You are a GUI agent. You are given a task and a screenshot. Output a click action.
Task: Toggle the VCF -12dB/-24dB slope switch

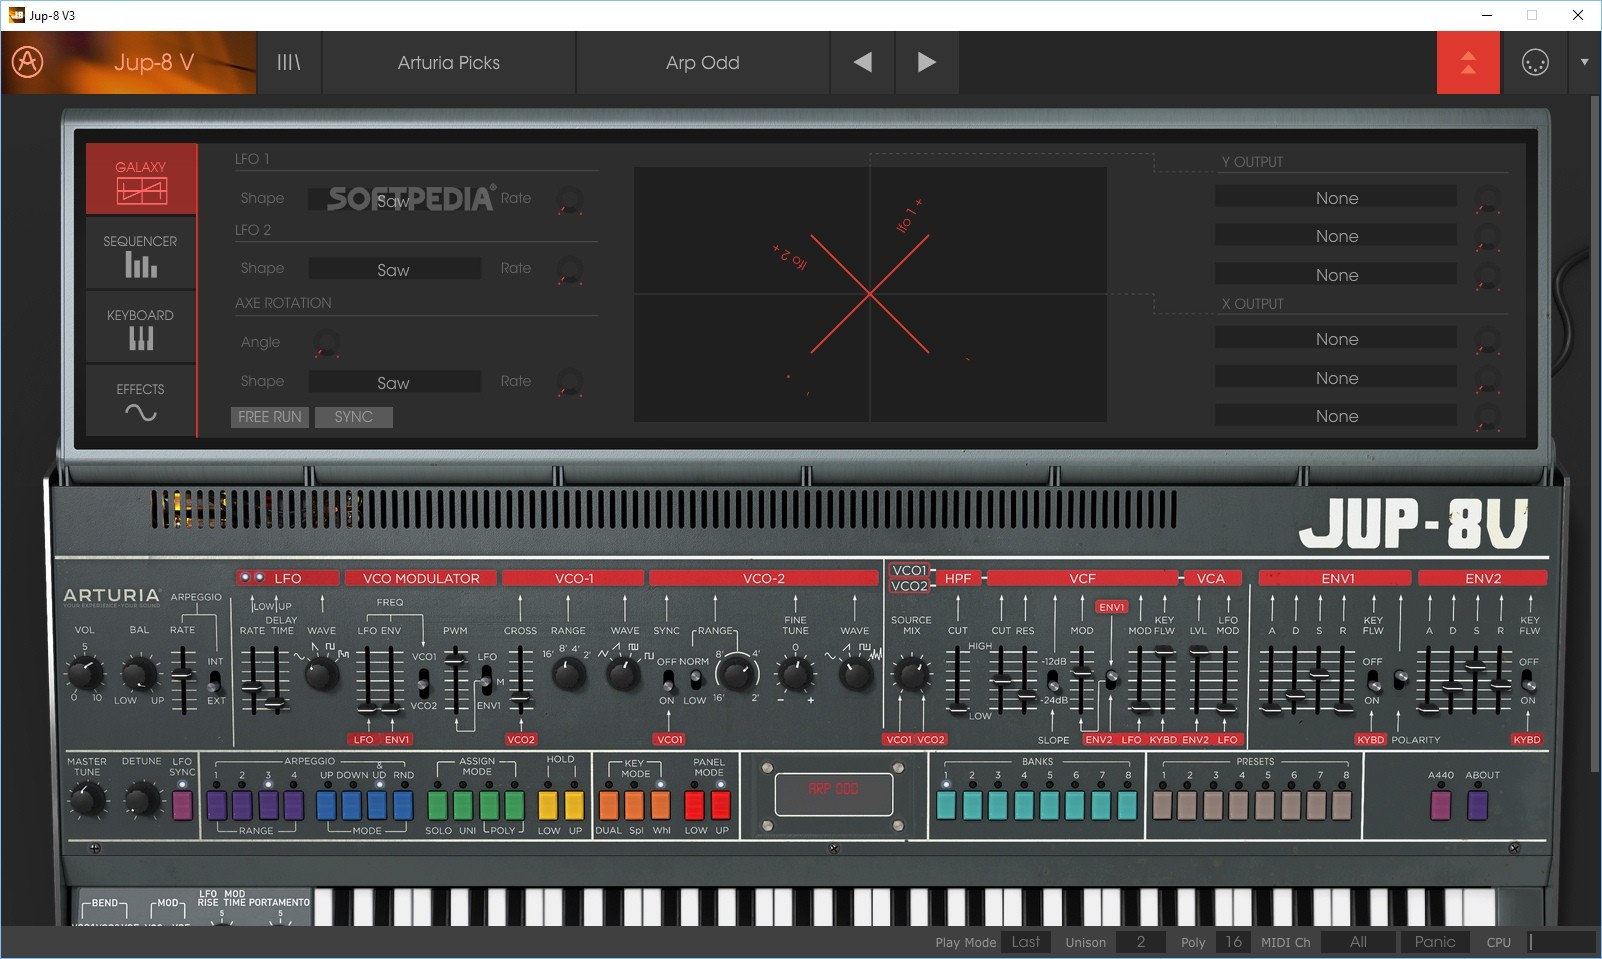click(1053, 680)
